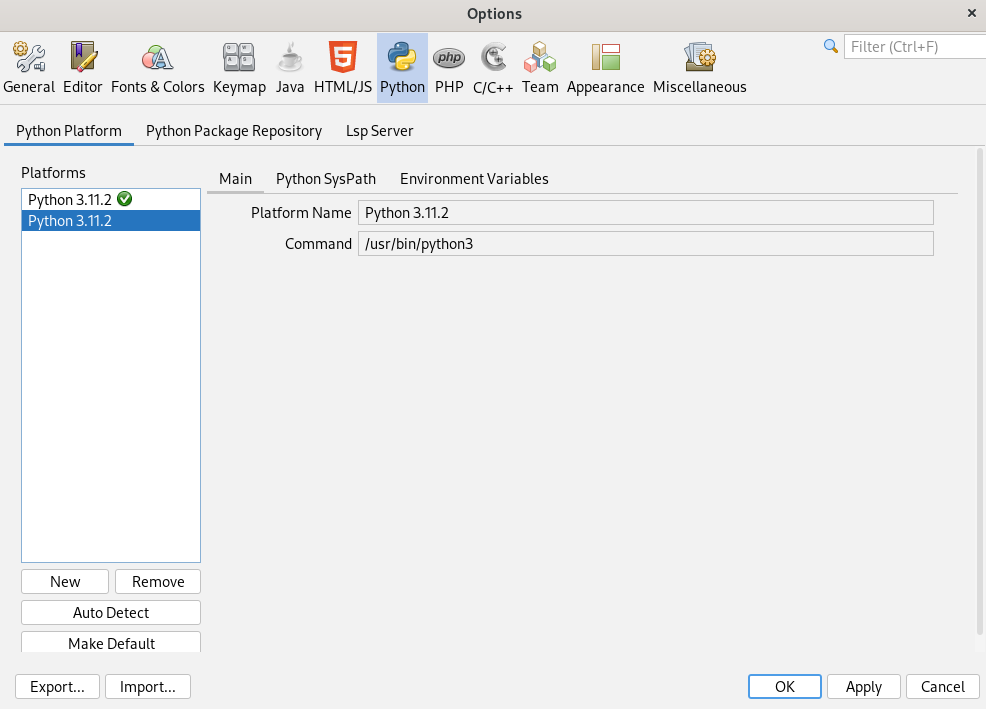Select the highlighted Python 3.11.2 entry
The height and width of the screenshot is (709, 986).
coord(111,221)
